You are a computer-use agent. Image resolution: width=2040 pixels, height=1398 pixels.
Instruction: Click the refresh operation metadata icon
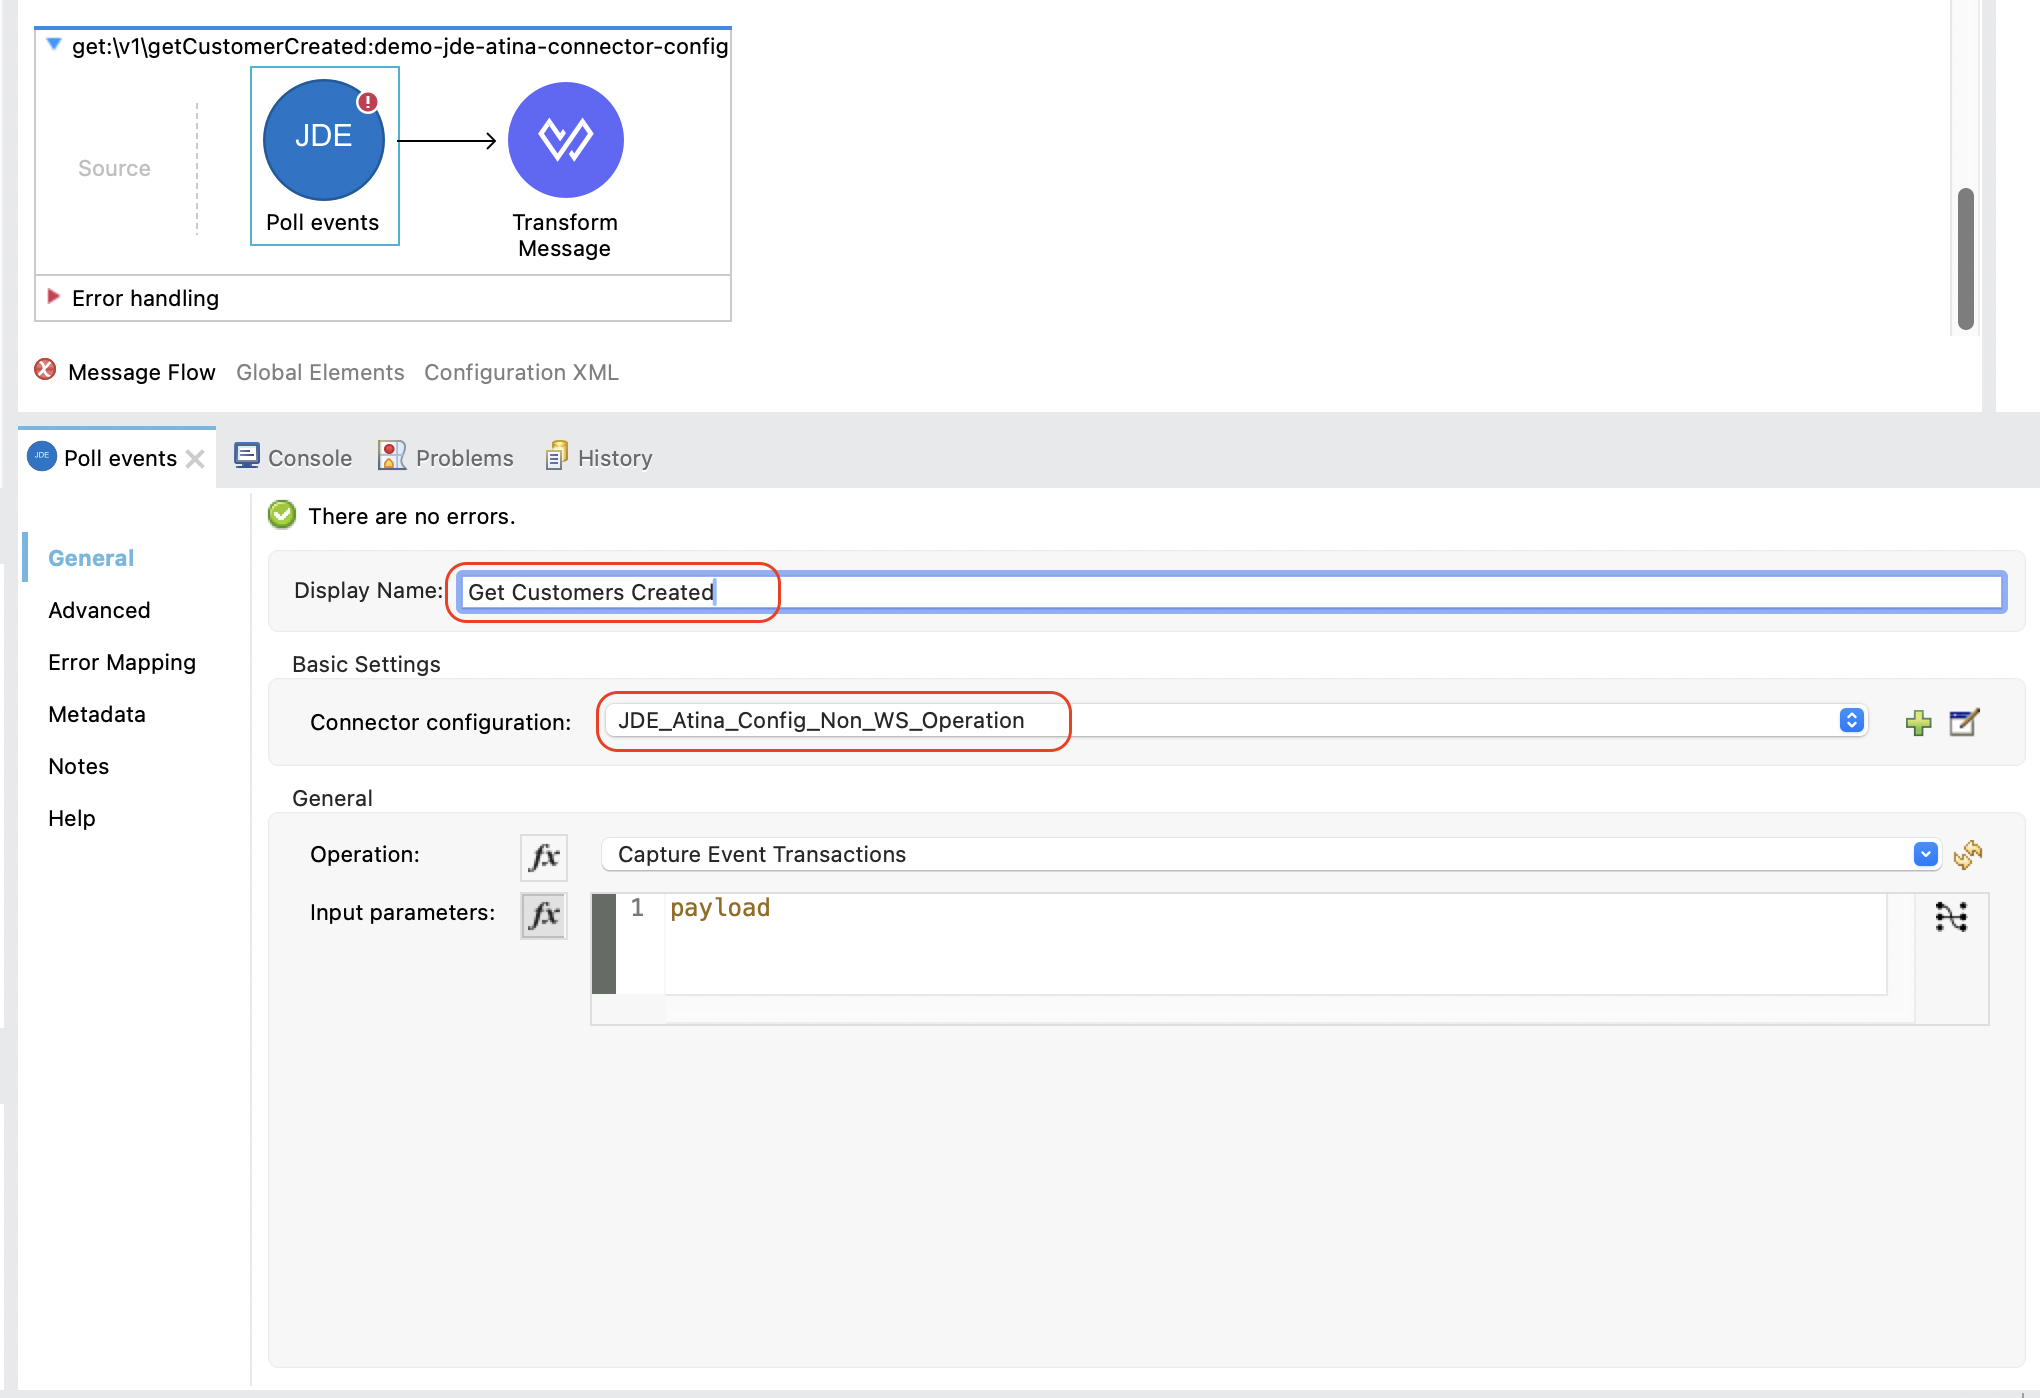pyautogui.click(x=1967, y=855)
